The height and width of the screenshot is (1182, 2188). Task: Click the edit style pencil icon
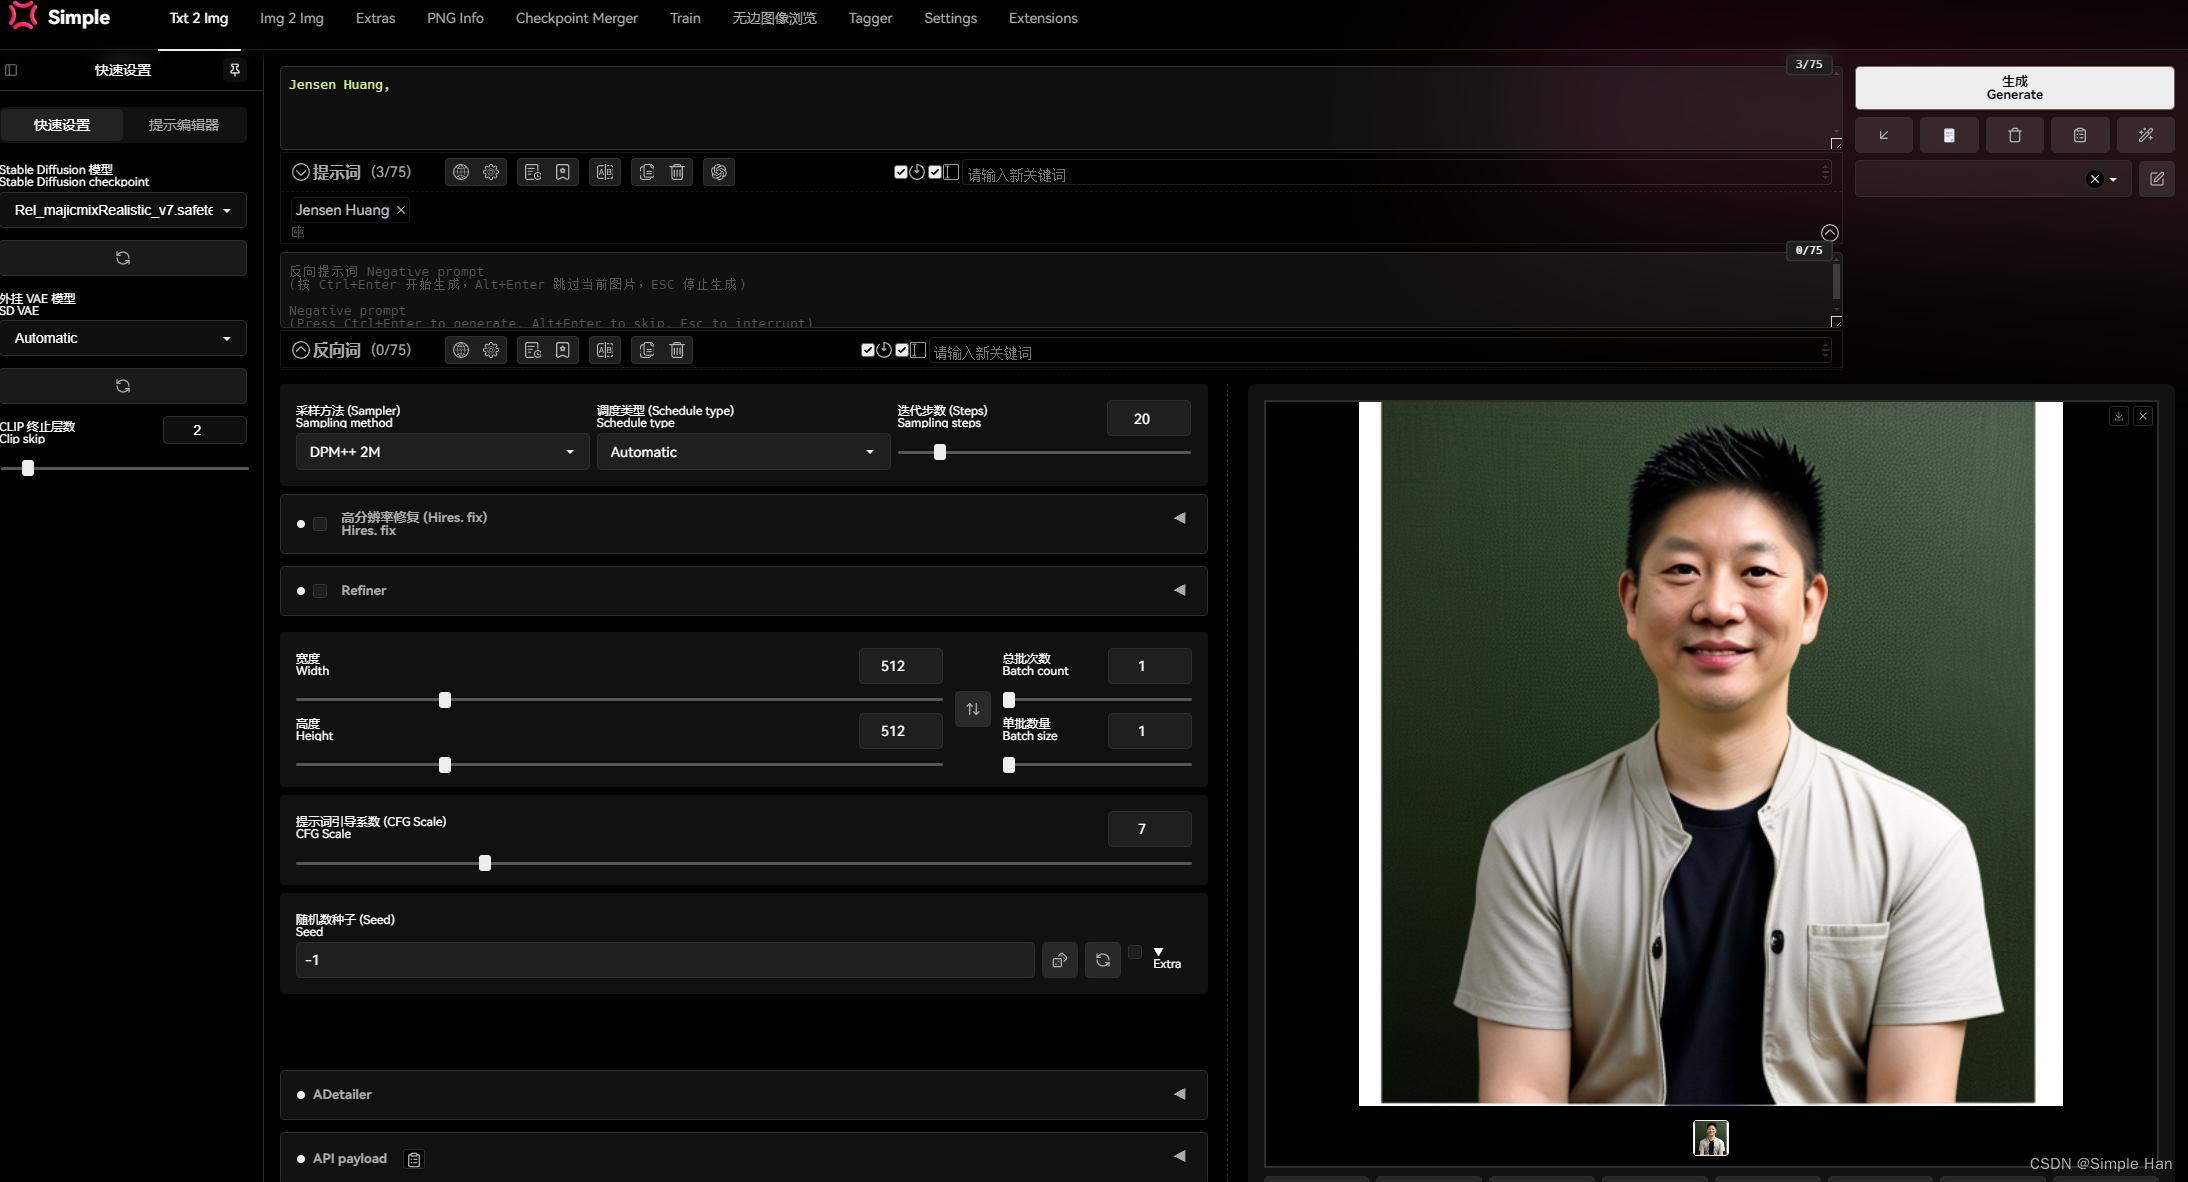[2157, 179]
